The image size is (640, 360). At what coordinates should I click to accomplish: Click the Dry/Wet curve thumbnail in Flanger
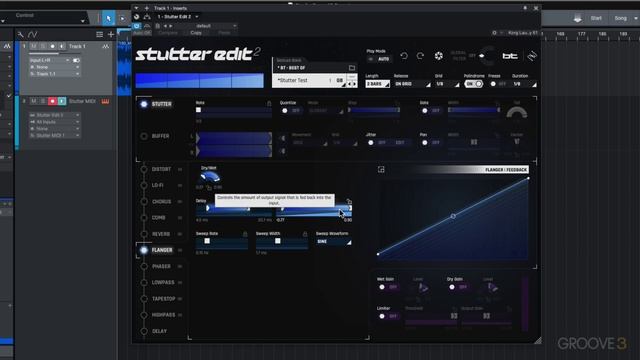pos(210,177)
